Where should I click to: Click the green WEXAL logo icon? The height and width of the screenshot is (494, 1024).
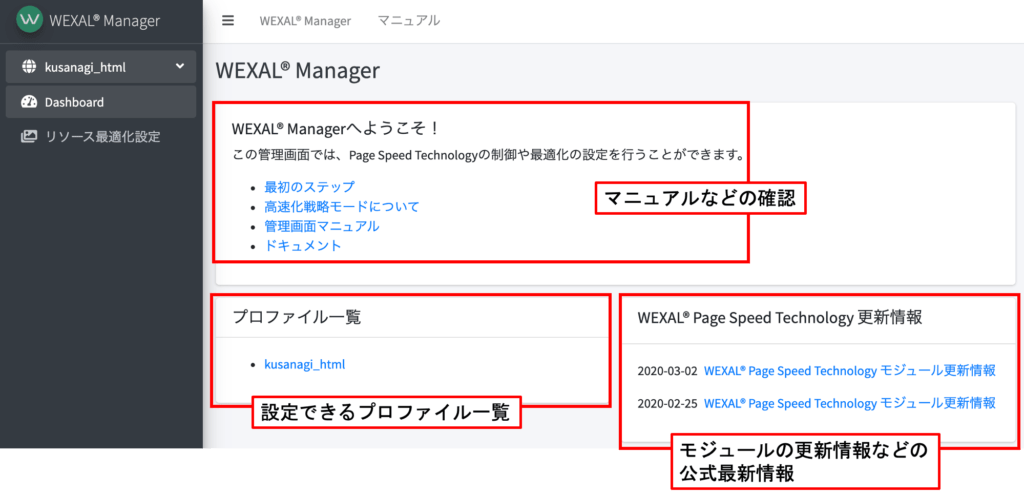click(x=29, y=20)
